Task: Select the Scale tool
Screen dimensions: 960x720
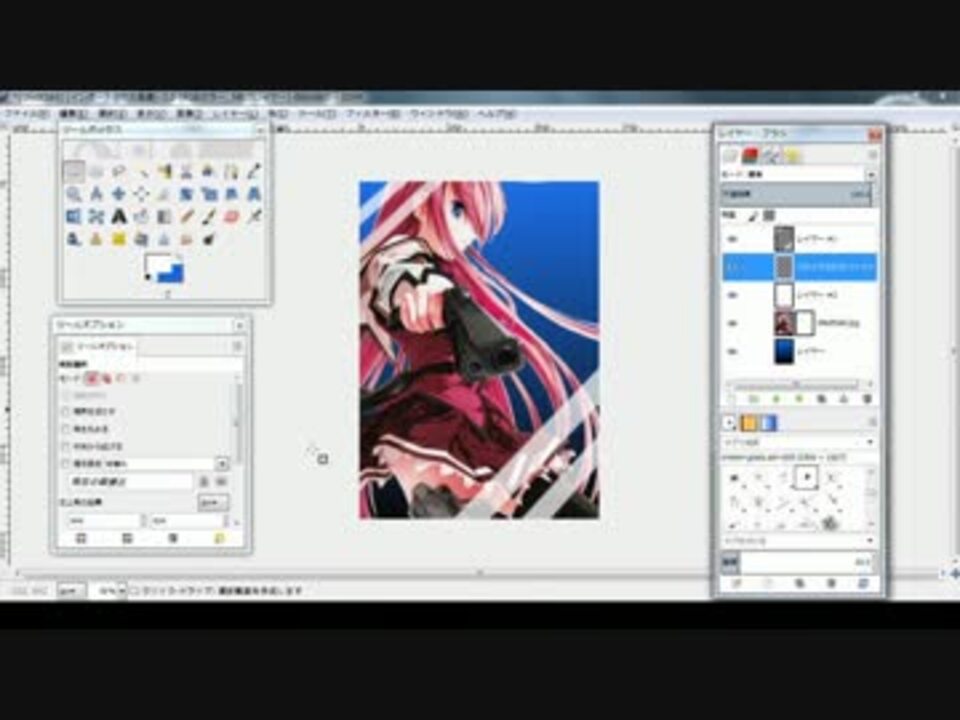Action: pyautogui.click(x=209, y=194)
